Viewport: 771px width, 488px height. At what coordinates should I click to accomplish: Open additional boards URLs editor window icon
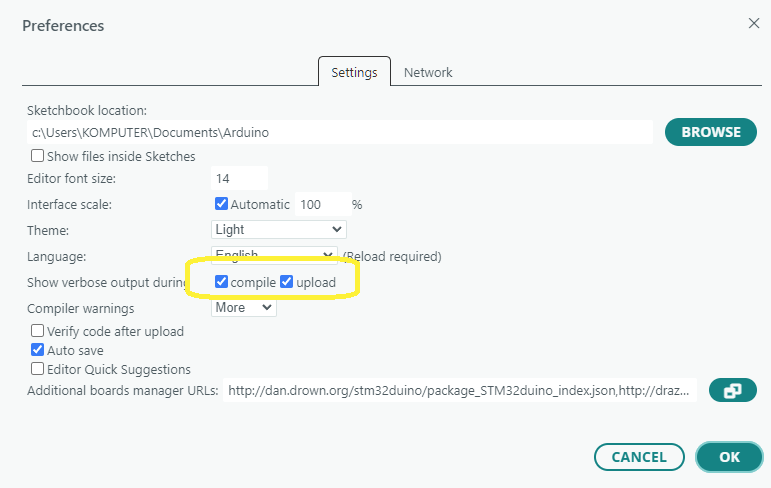733,391
